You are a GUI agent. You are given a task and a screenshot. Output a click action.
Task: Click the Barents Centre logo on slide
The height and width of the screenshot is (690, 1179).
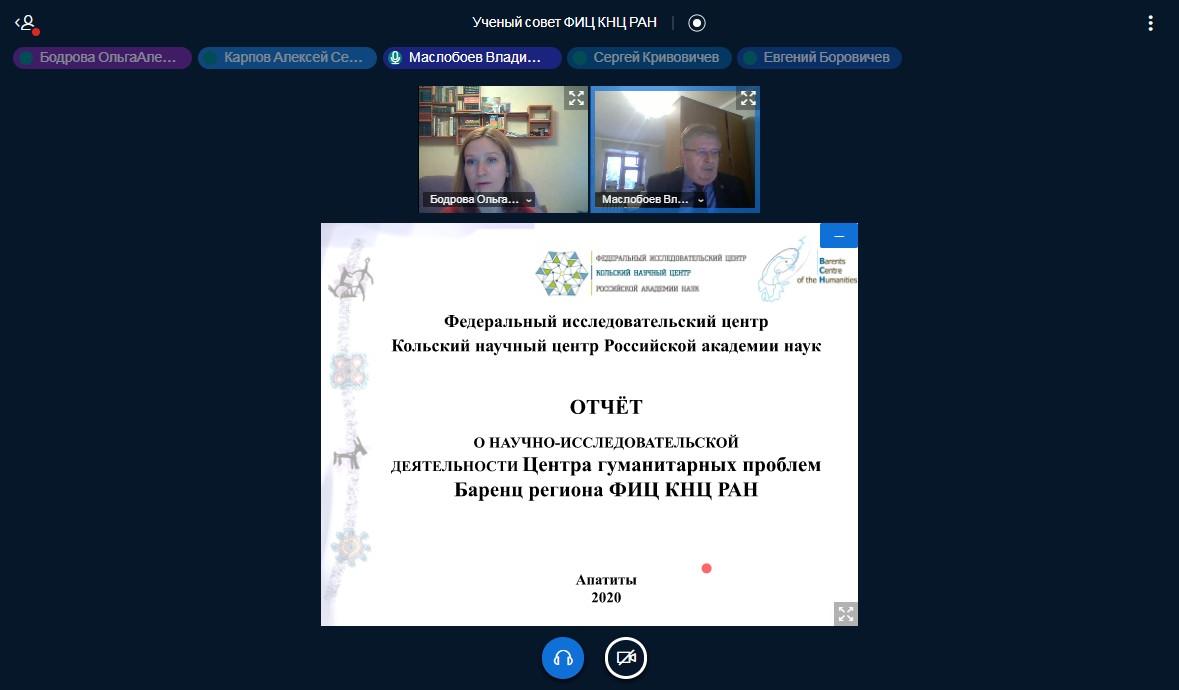[x=808, y=269]
